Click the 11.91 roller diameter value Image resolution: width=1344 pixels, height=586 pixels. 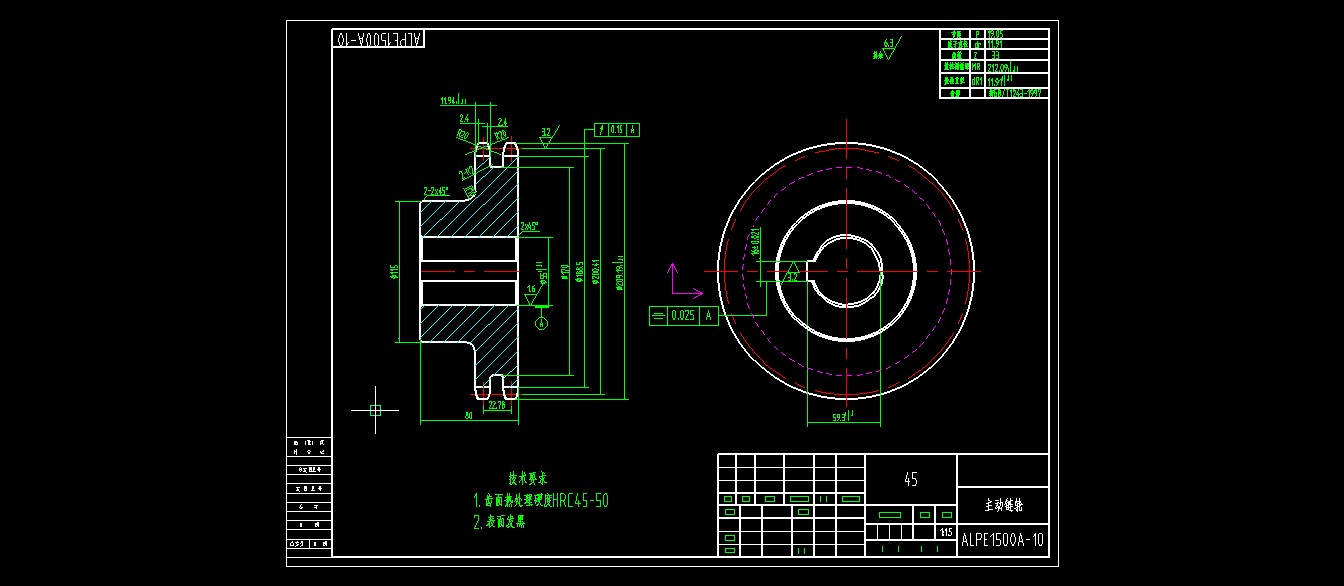coord(995,44)
